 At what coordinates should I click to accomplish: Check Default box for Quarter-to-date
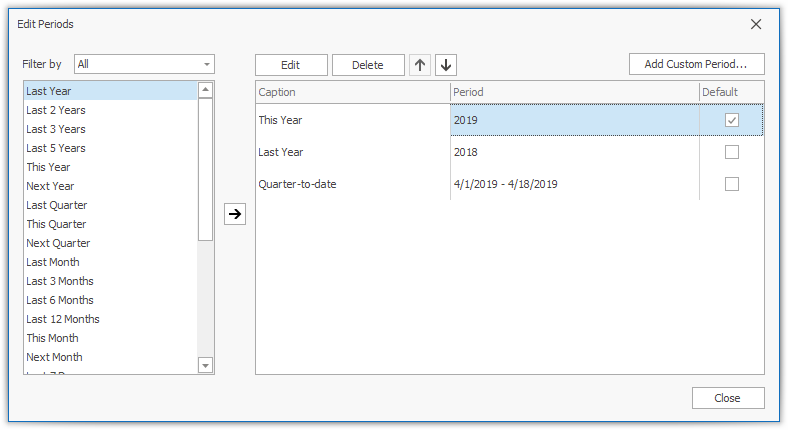point(732,184)
